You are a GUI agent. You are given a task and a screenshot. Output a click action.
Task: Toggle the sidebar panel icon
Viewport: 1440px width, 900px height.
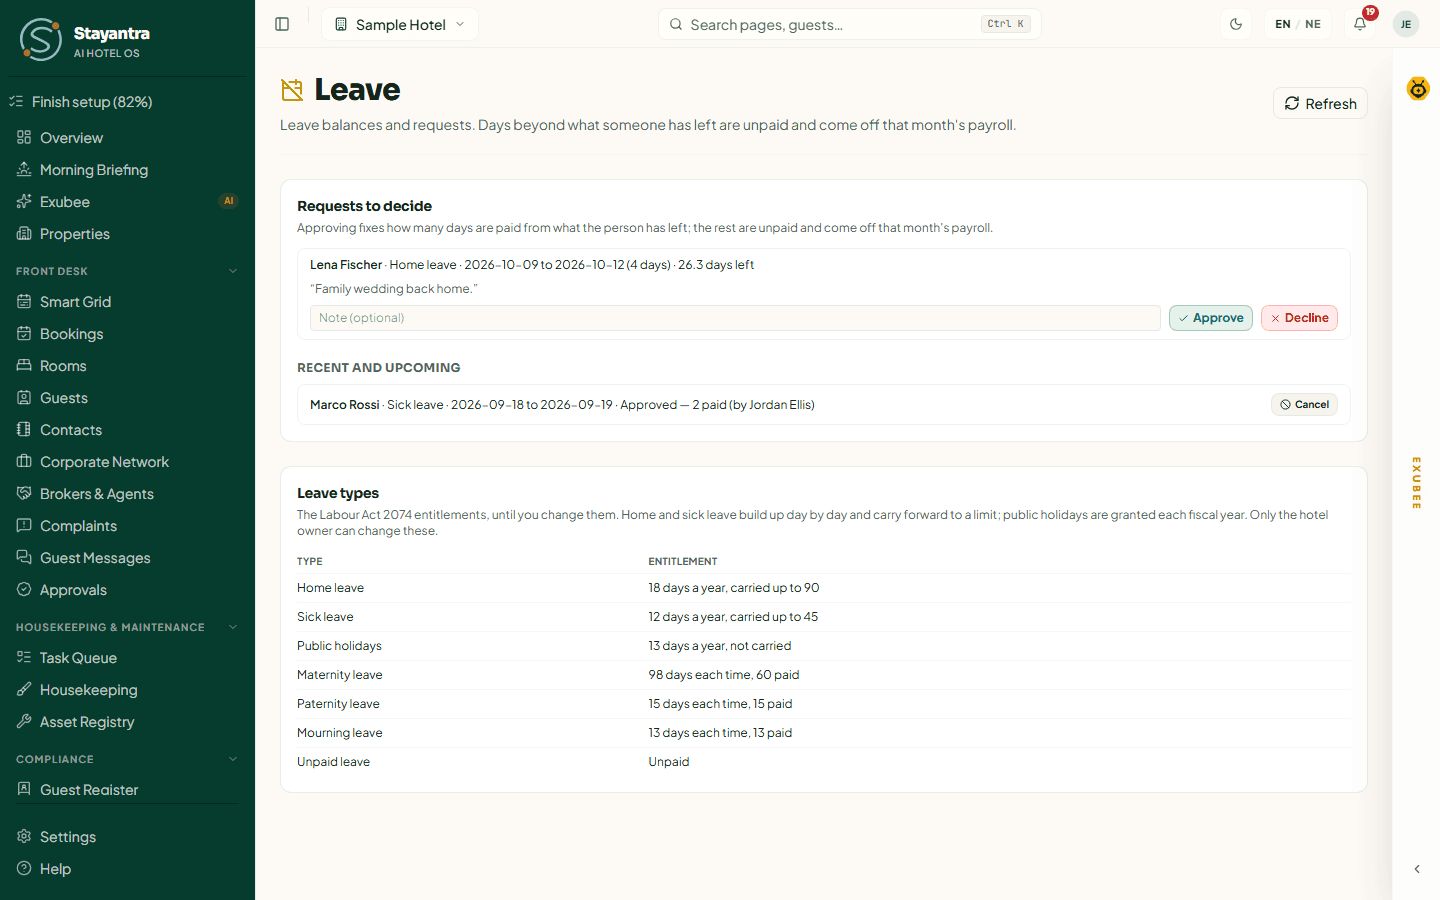(282, 24)
